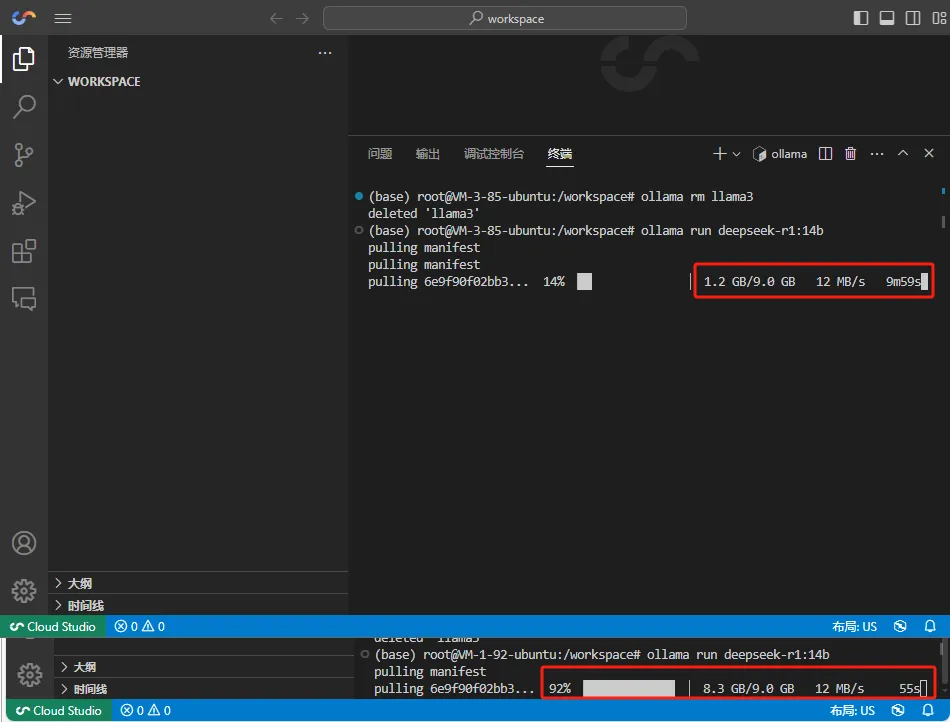
Task: Maximize the panel with the up chevron
Action: pyautogui.click(x=903, y=153)
